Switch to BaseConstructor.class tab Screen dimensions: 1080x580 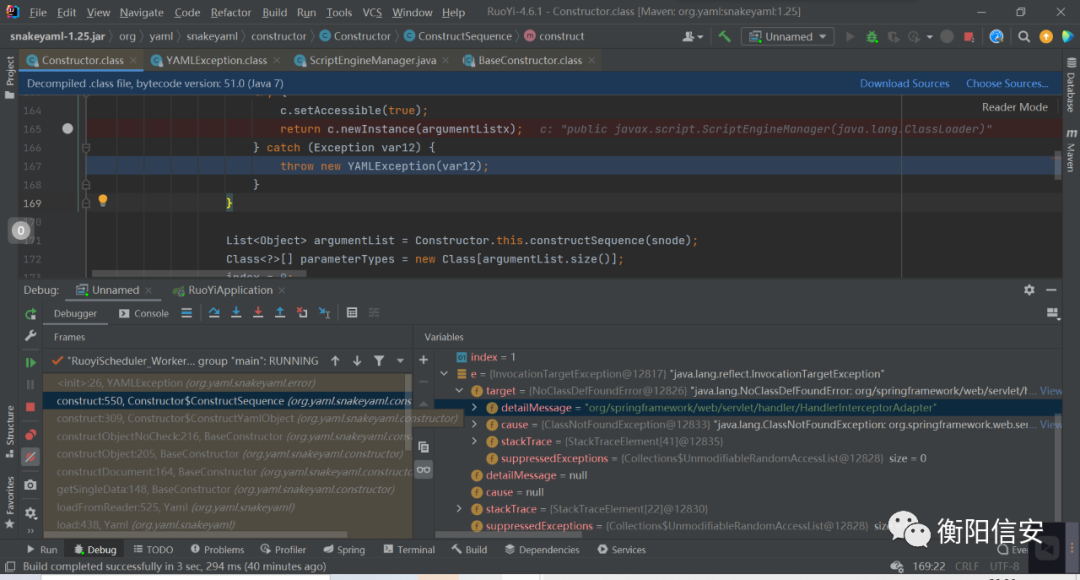530,61
